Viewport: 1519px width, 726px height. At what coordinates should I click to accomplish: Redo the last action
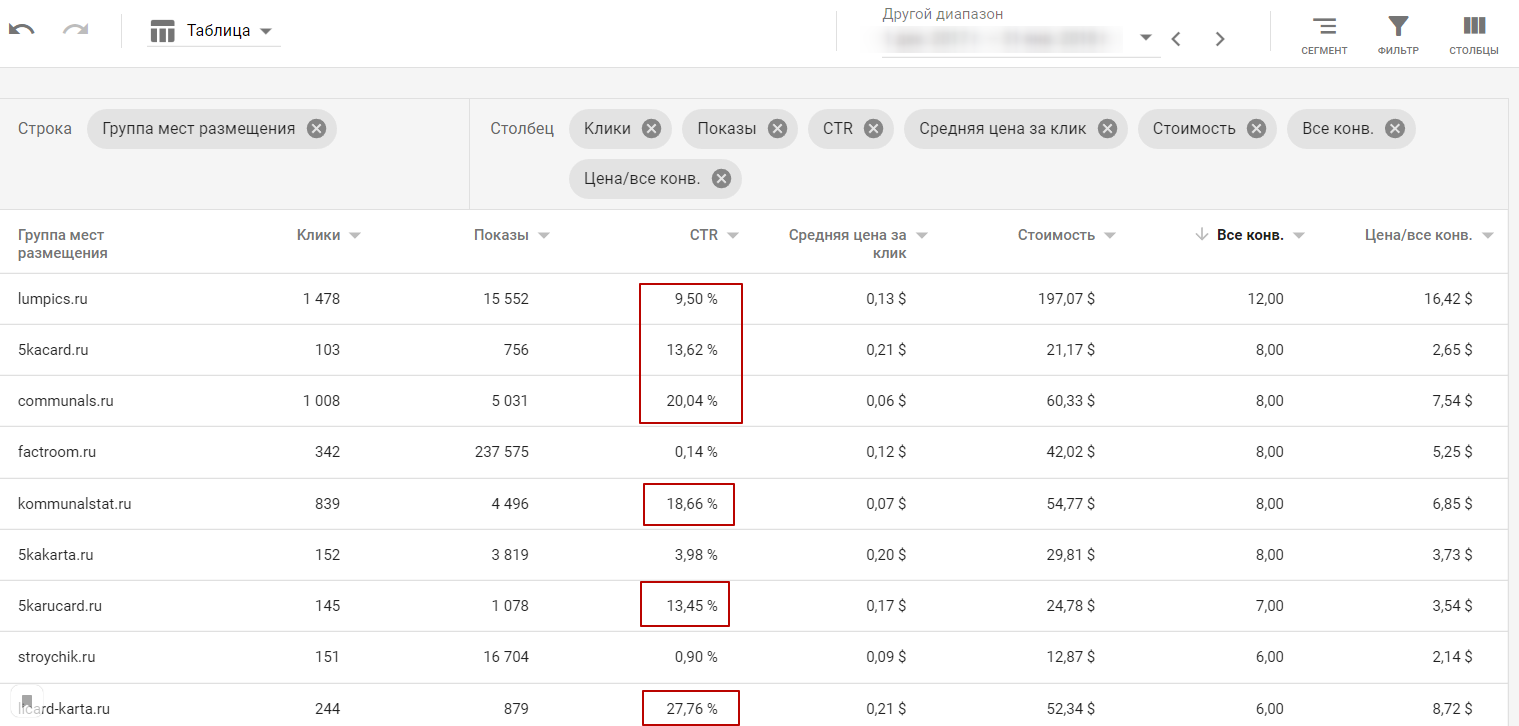pyautogui.click(x=76, y=30)
